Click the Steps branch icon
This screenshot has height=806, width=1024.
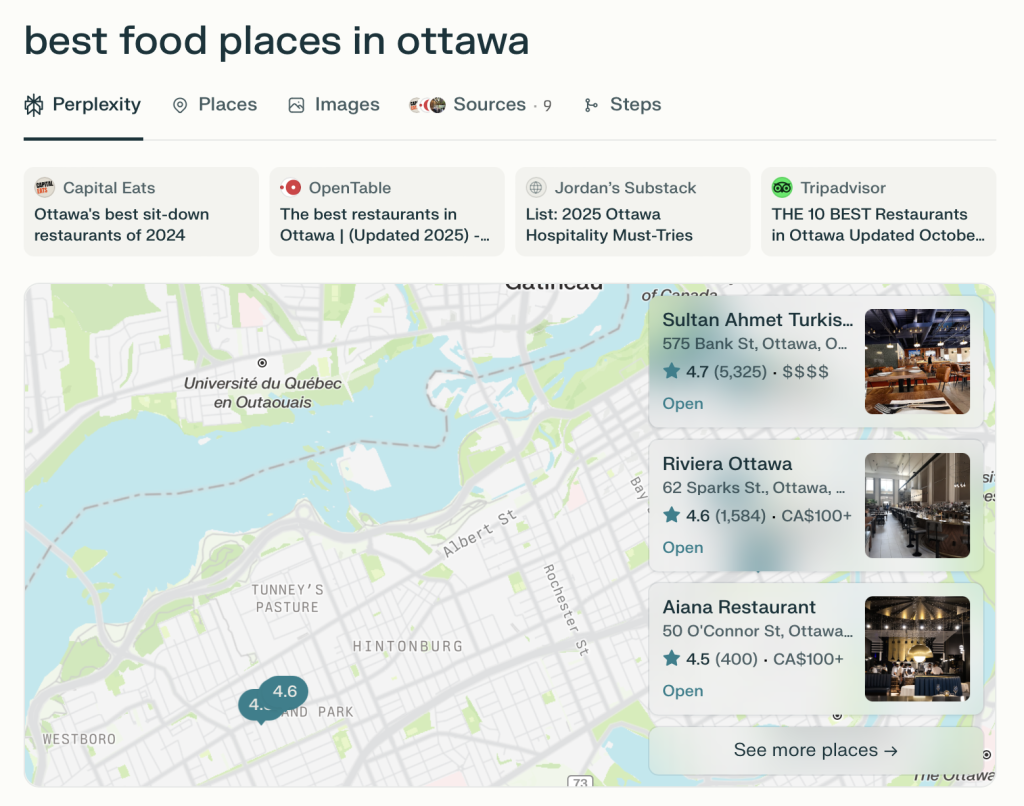point(592,105)
